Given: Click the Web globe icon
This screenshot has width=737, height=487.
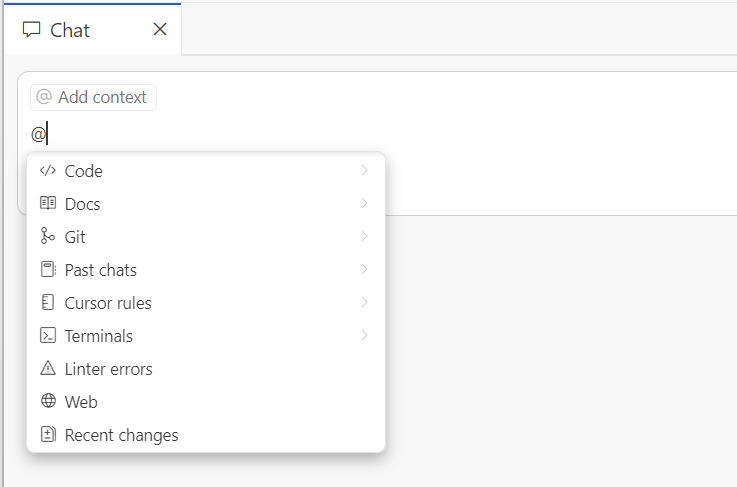Looking at the screenshot, I should point(47,402).
